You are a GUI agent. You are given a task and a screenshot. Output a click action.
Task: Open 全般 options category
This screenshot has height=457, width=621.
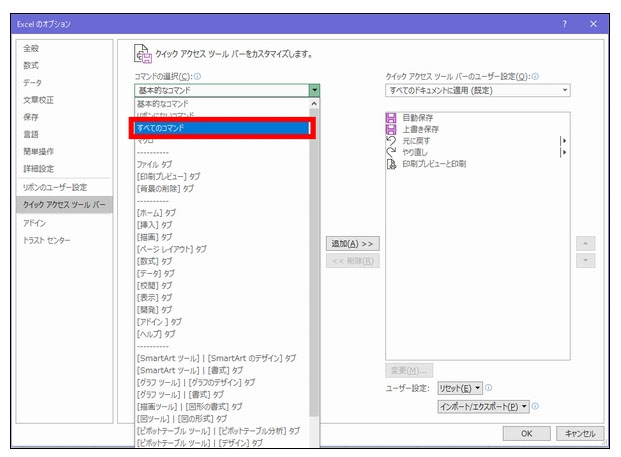64,48
